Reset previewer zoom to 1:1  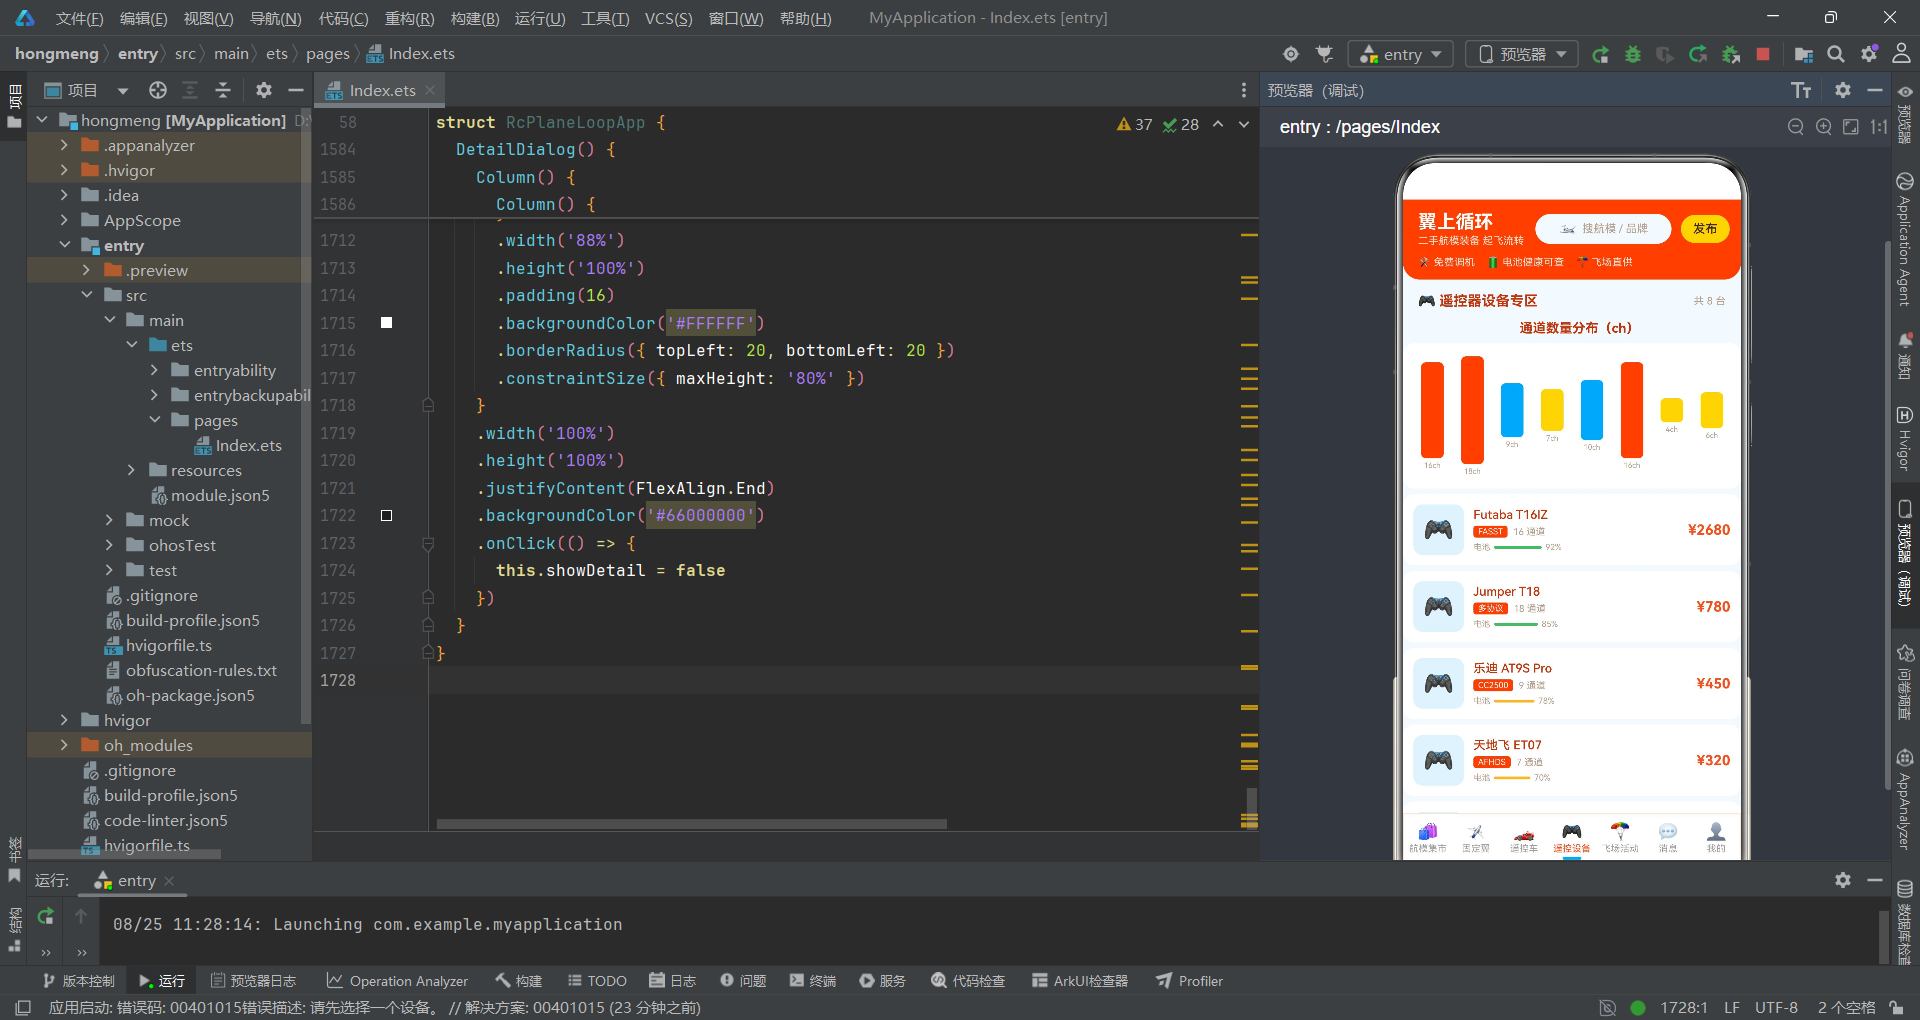(x=1879, y=127)
